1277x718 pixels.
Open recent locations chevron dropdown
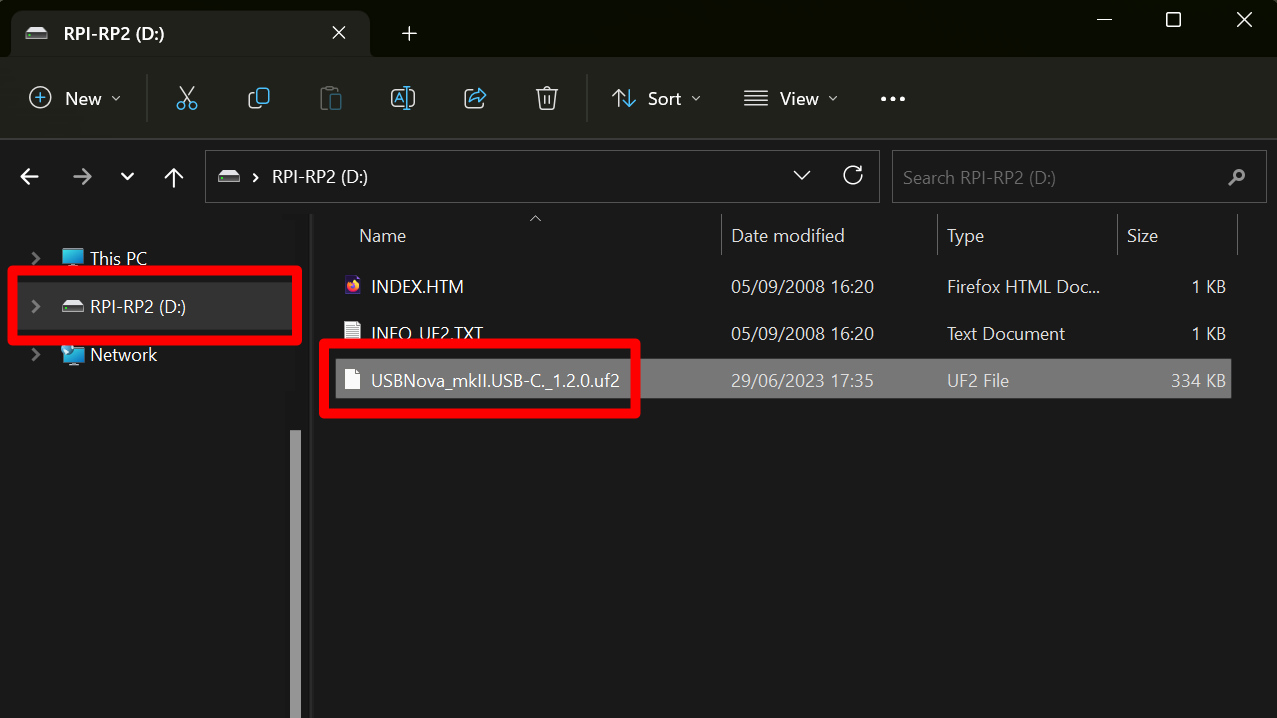coord(127,177)
